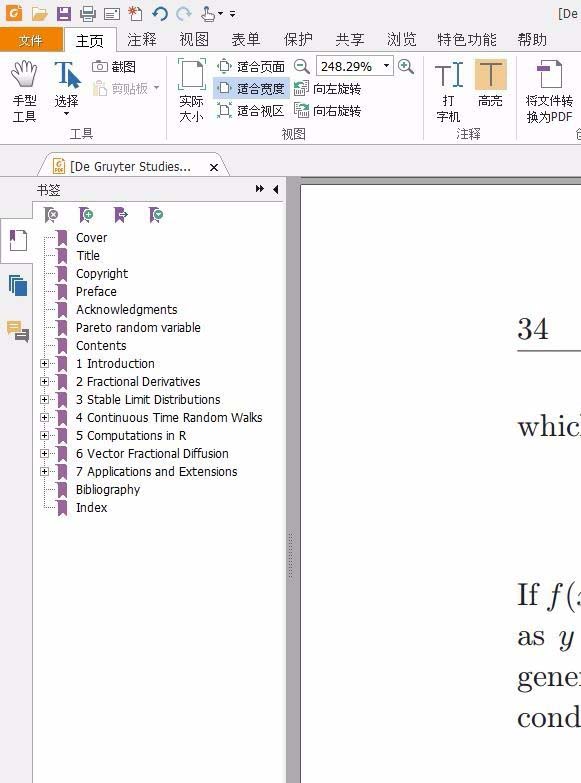Zoom out with the minus magnifier

point(301,66)
